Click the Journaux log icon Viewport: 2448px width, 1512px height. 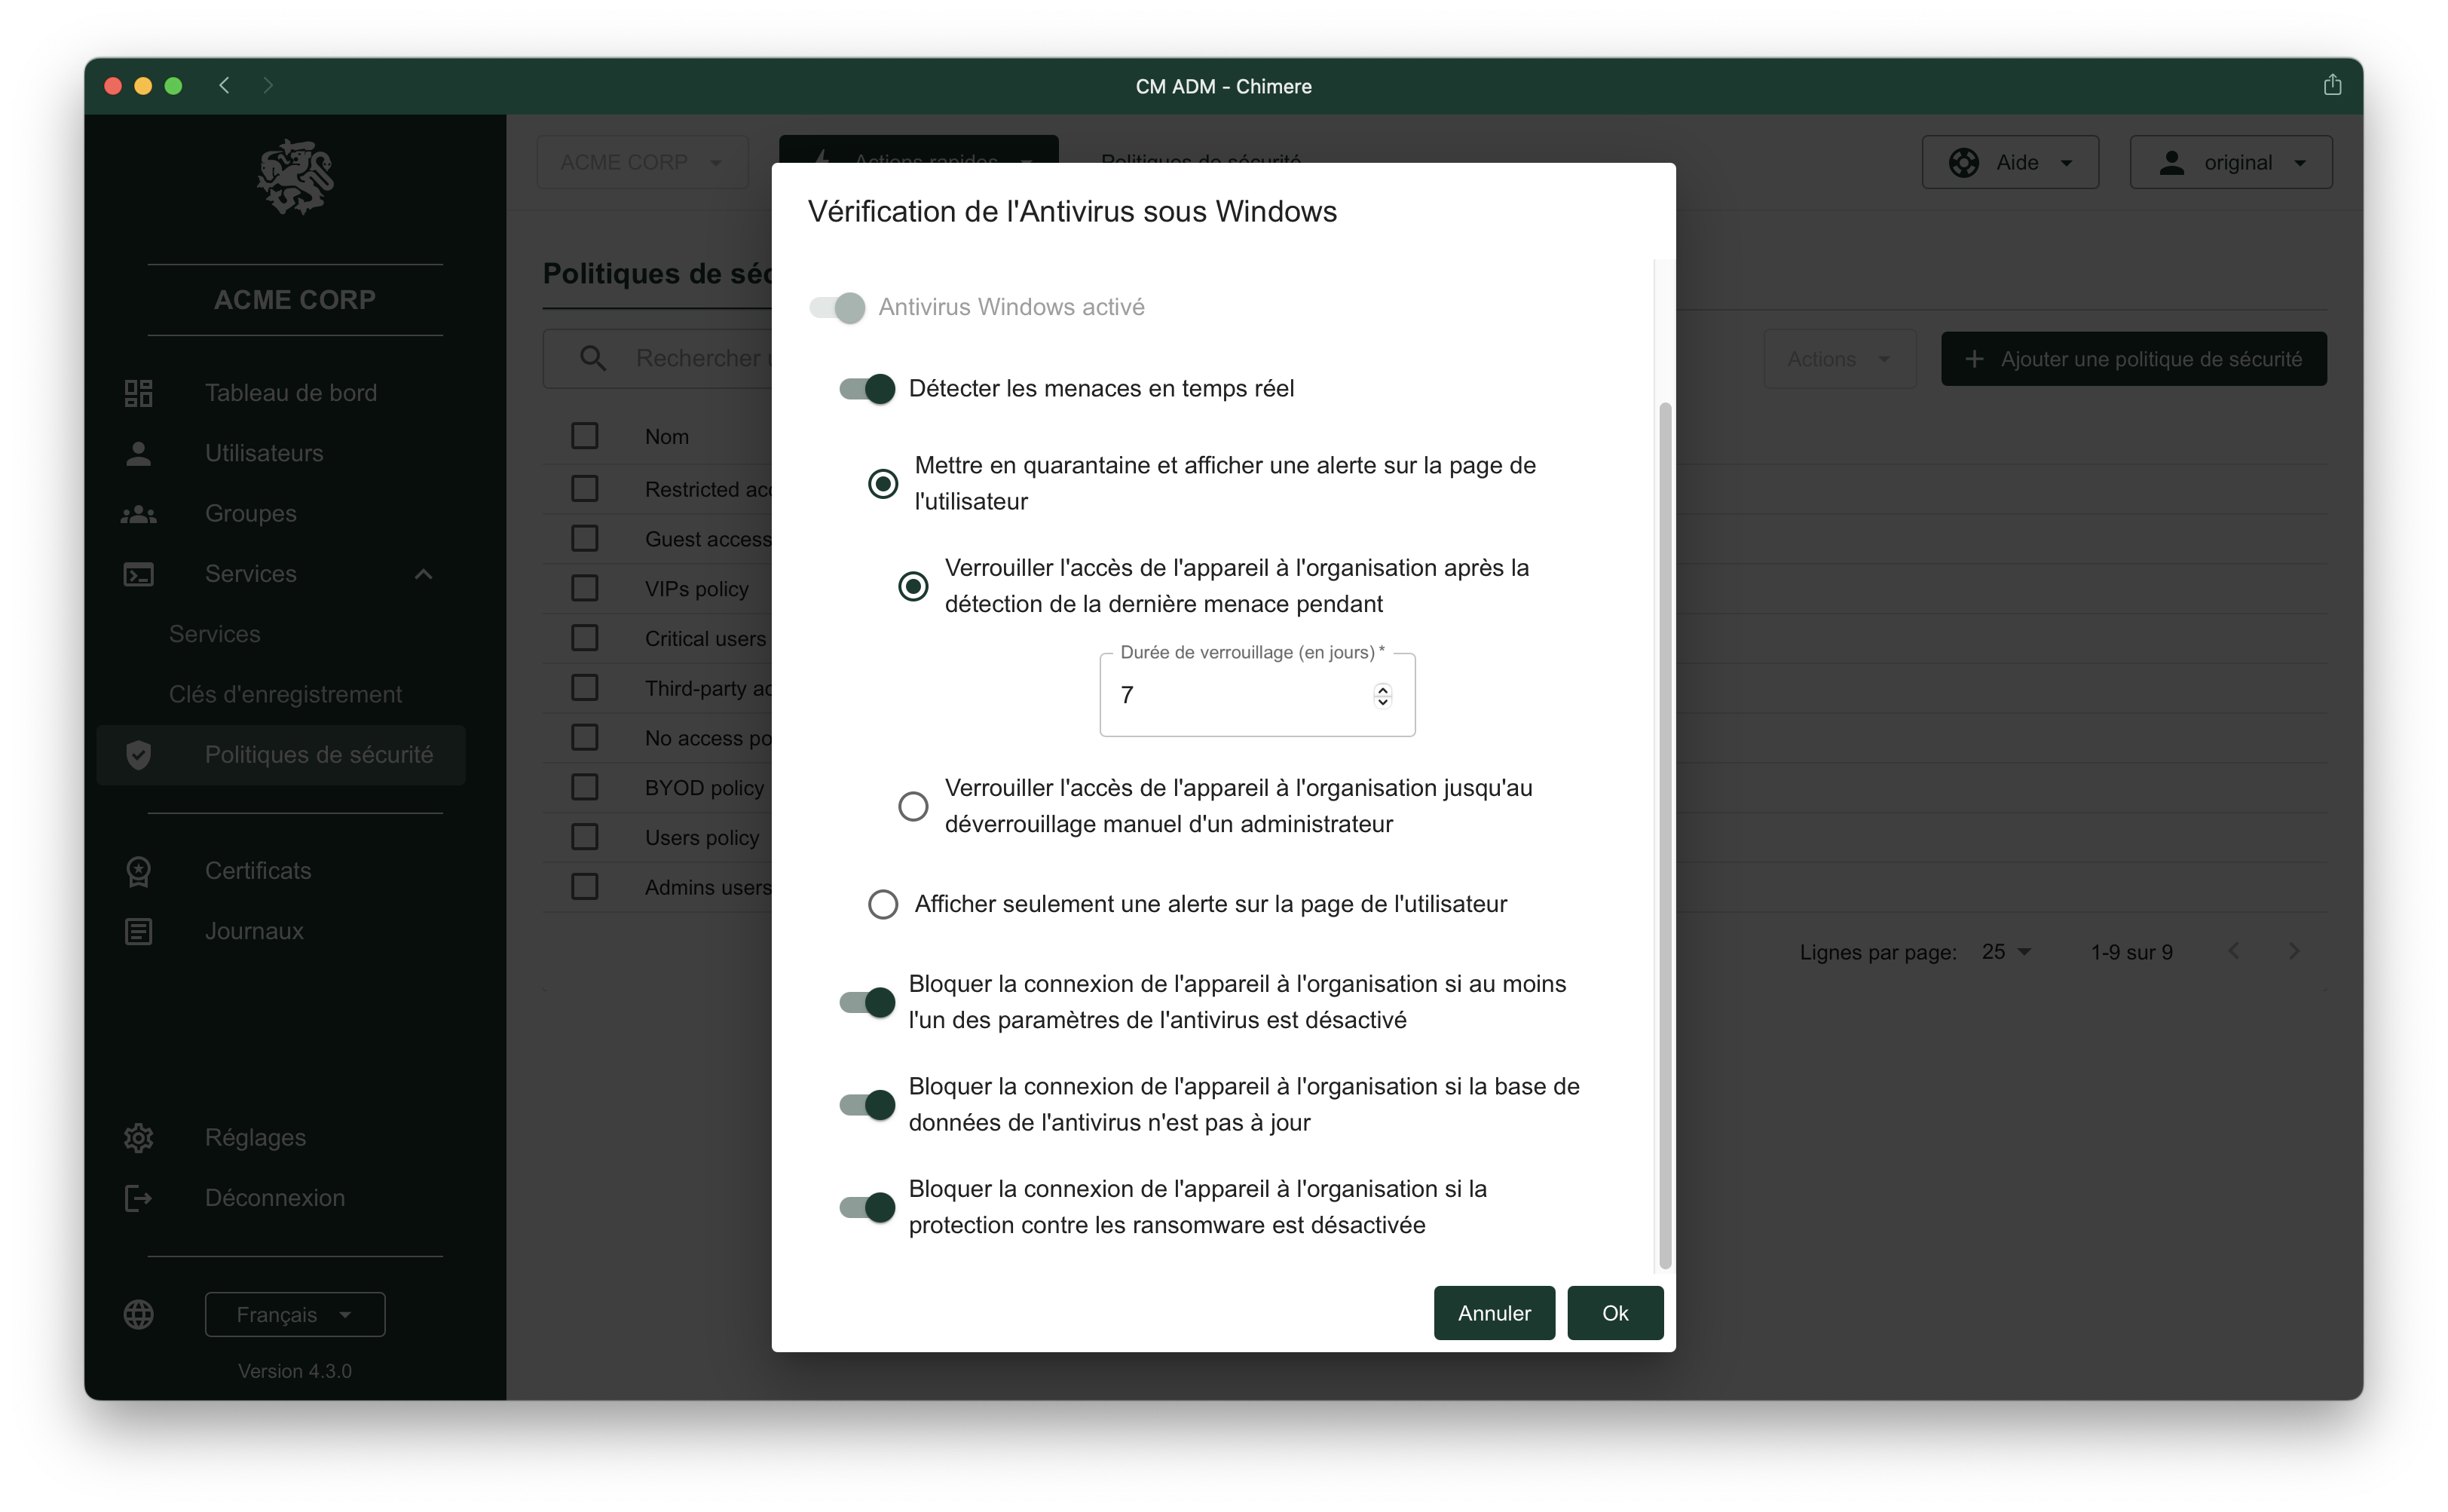(x=138, y=931)
